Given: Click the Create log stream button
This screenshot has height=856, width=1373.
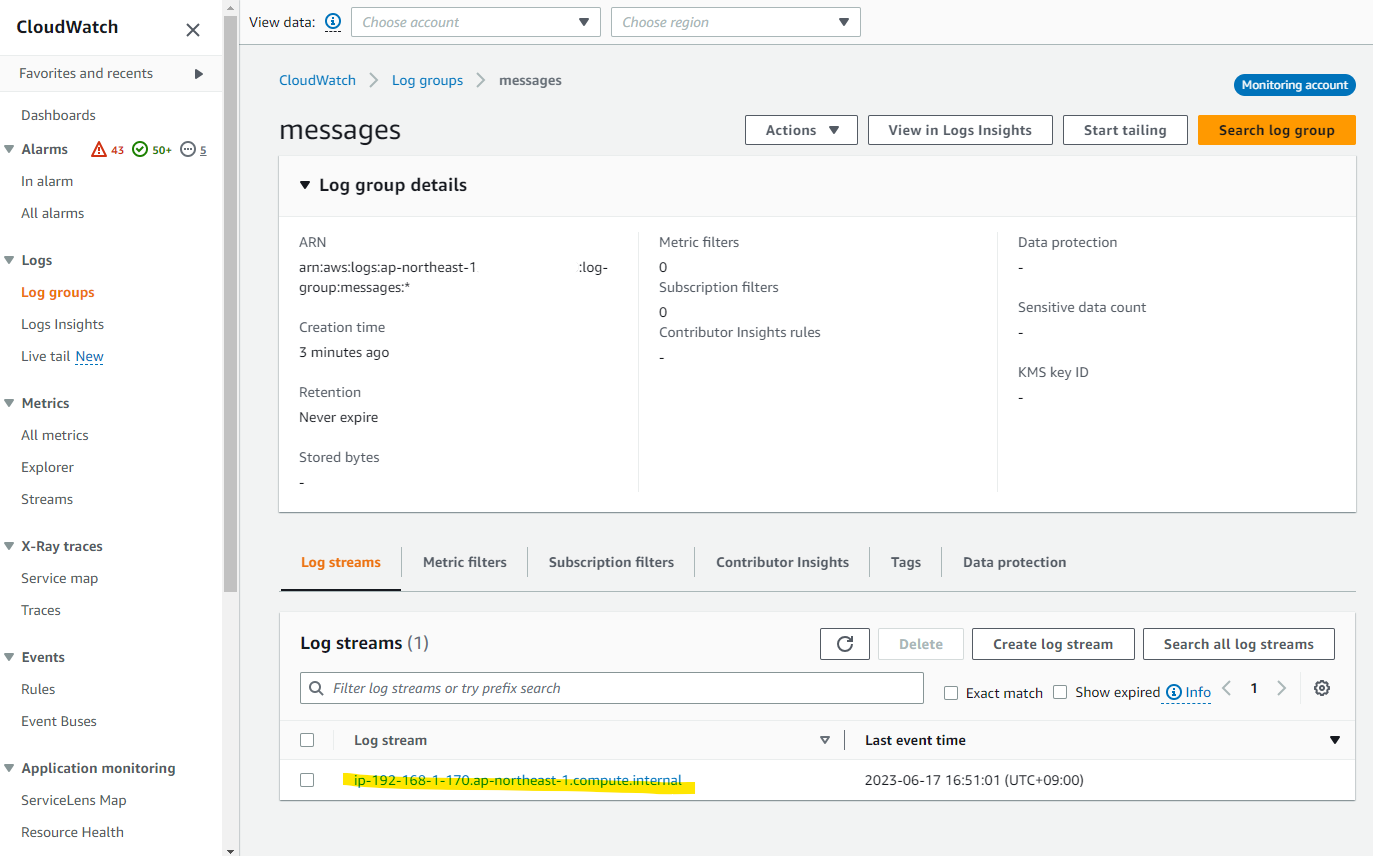Looking at the screenshot, I should [1053, 644].
